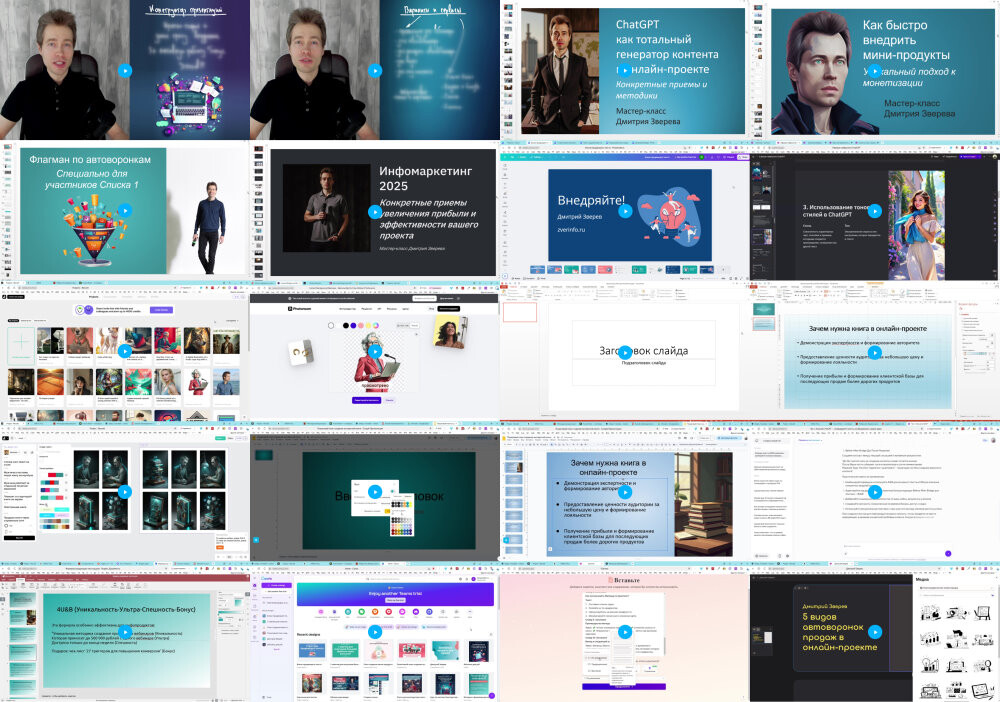Open the ChatGPT text conversation video
Screen dimensions: 1000x702
pyautogui.click(x=874, y=491)
